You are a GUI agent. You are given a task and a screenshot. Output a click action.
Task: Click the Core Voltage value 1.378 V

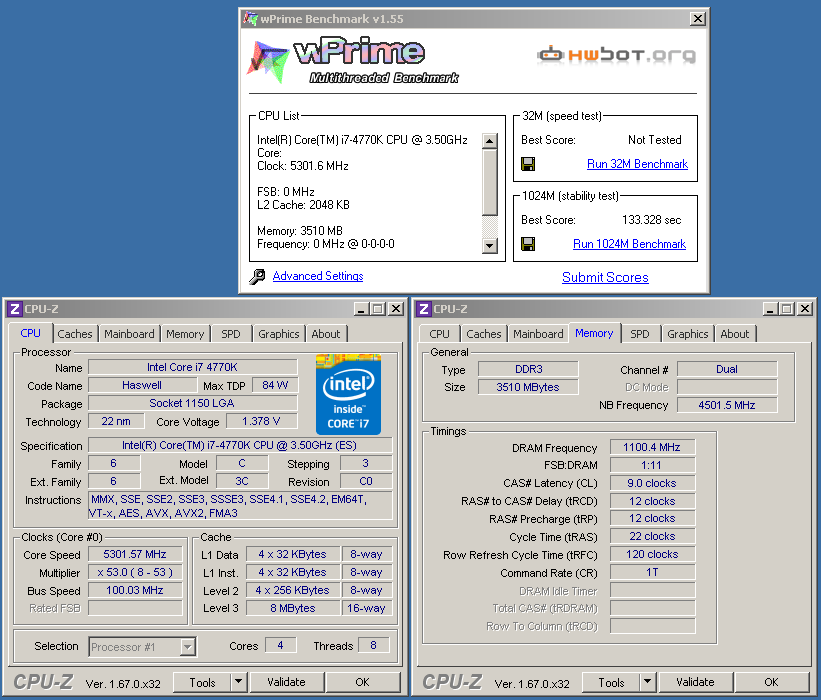click(261, 421)
